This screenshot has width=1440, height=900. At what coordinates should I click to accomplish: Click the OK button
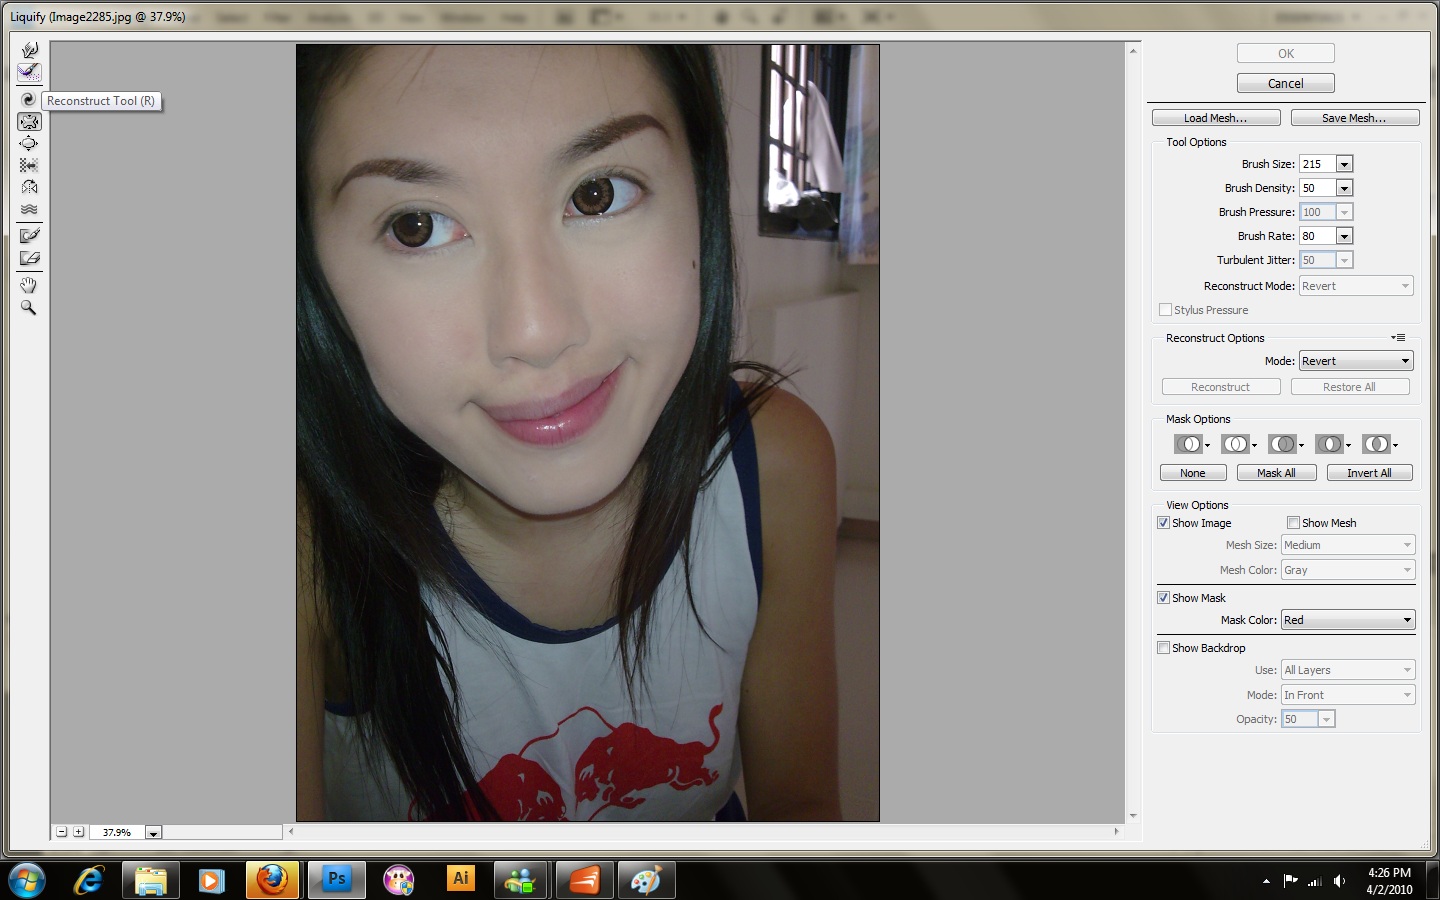click(x=1286, y=54)
